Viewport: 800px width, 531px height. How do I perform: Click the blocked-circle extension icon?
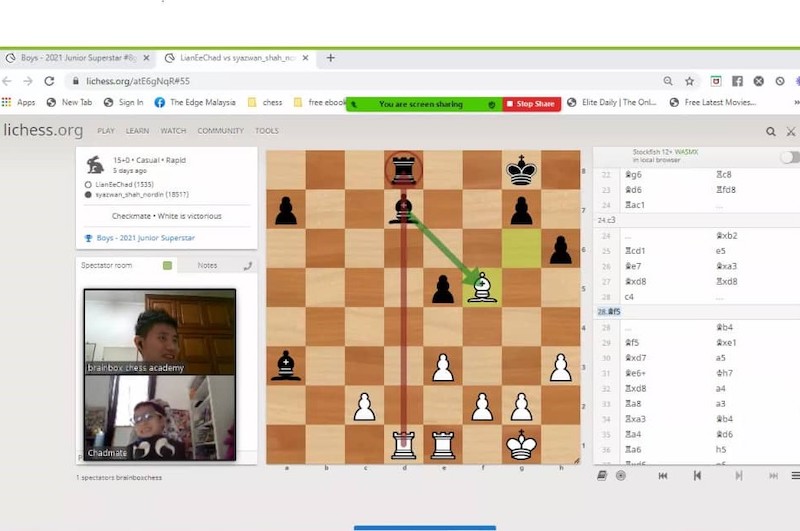780,81
